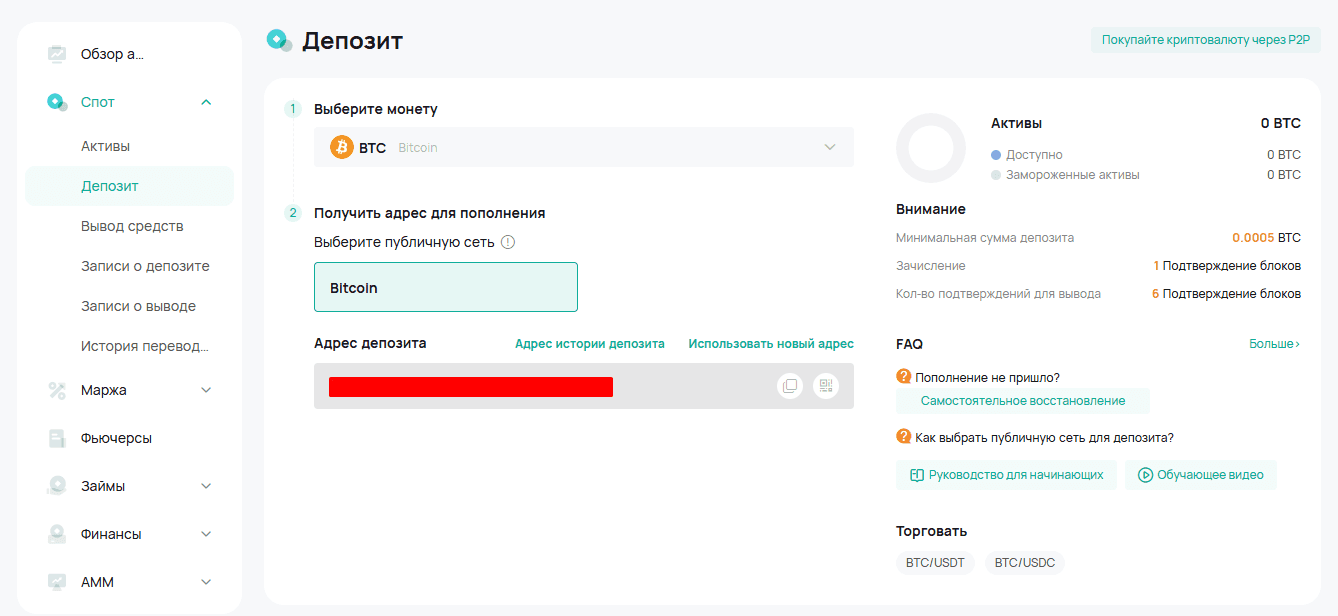This screenshot has height=616, width=1338.
Task: Click the Overview sidebar icon
Action: pyautogui.click(x=57, y=54)
